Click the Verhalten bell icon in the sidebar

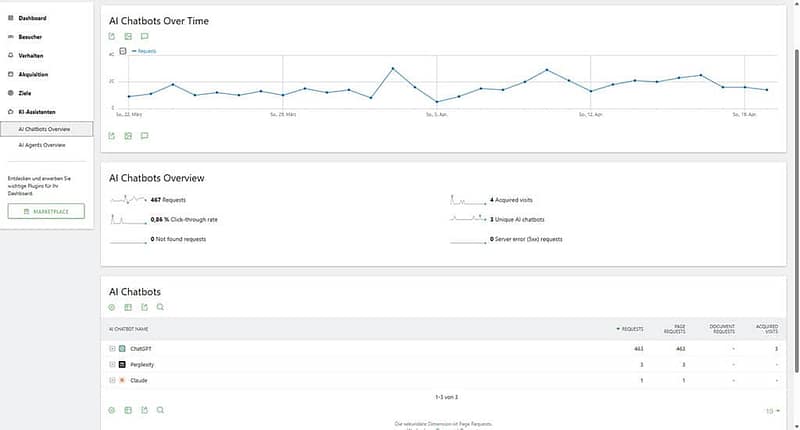11,55
